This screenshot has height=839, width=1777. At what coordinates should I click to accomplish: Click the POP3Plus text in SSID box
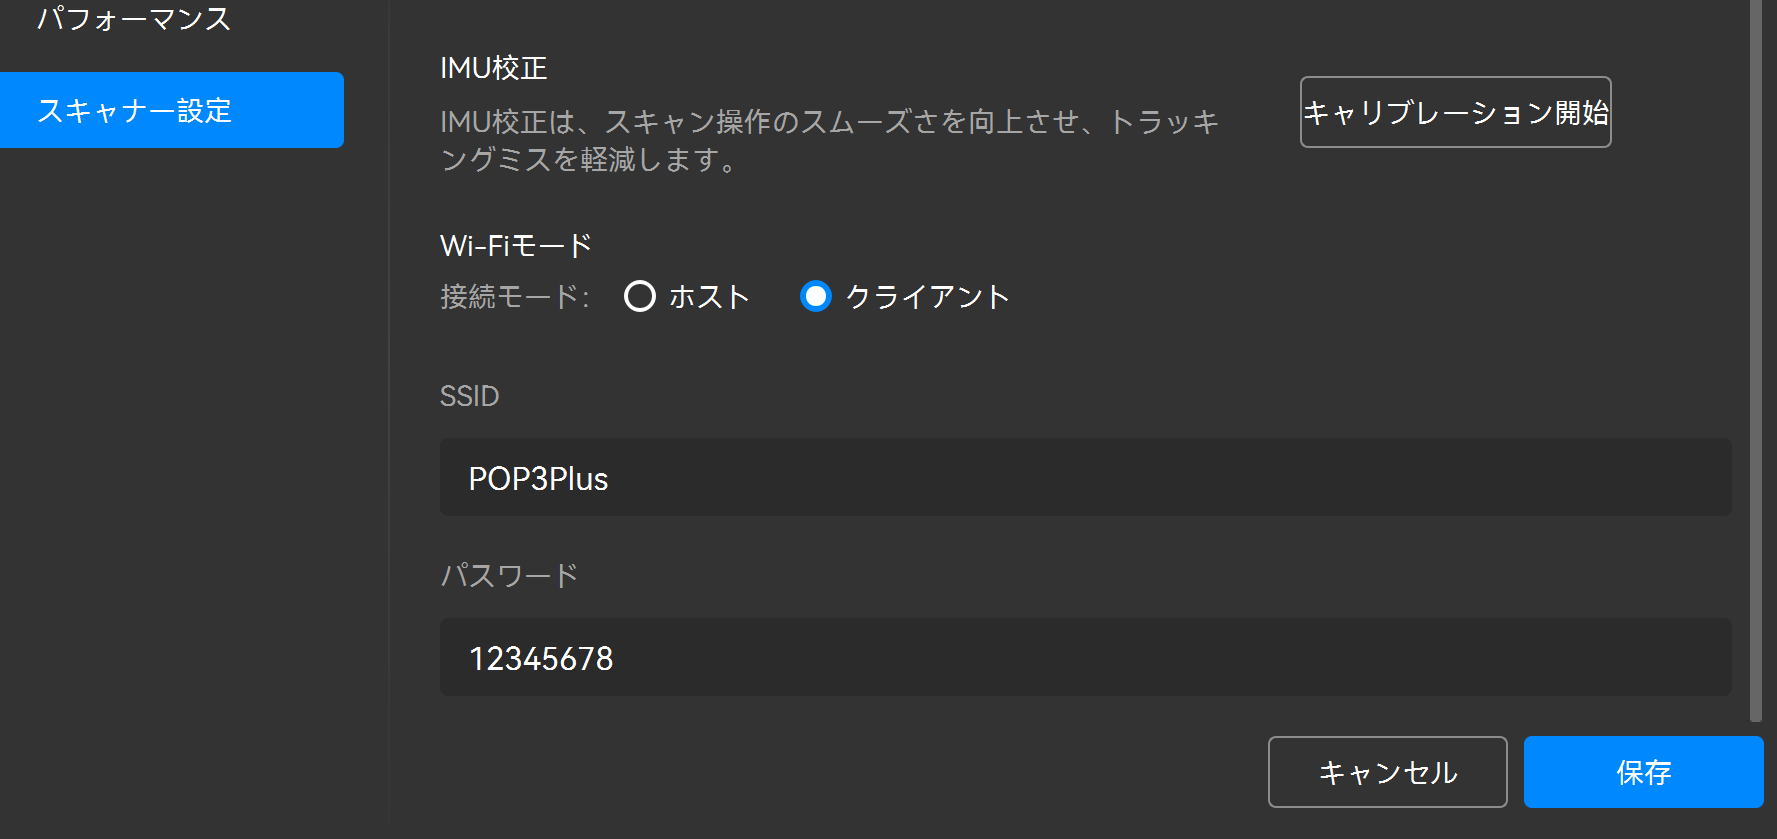[538, 479]
